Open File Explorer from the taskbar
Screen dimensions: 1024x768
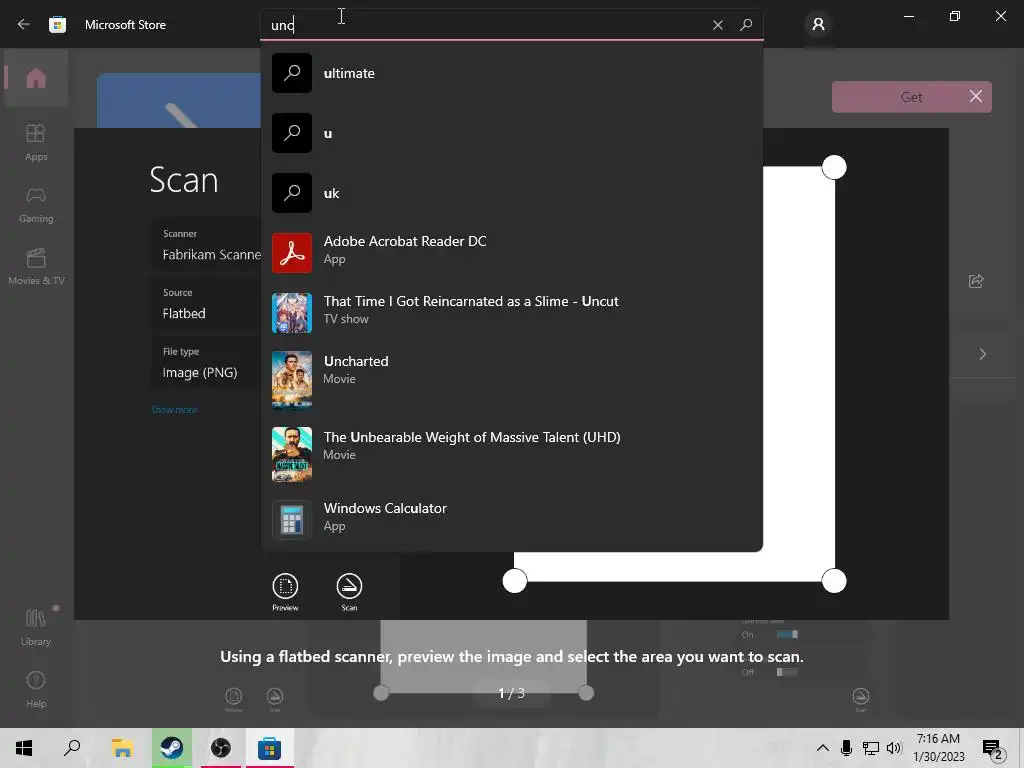tap(122, 748)
